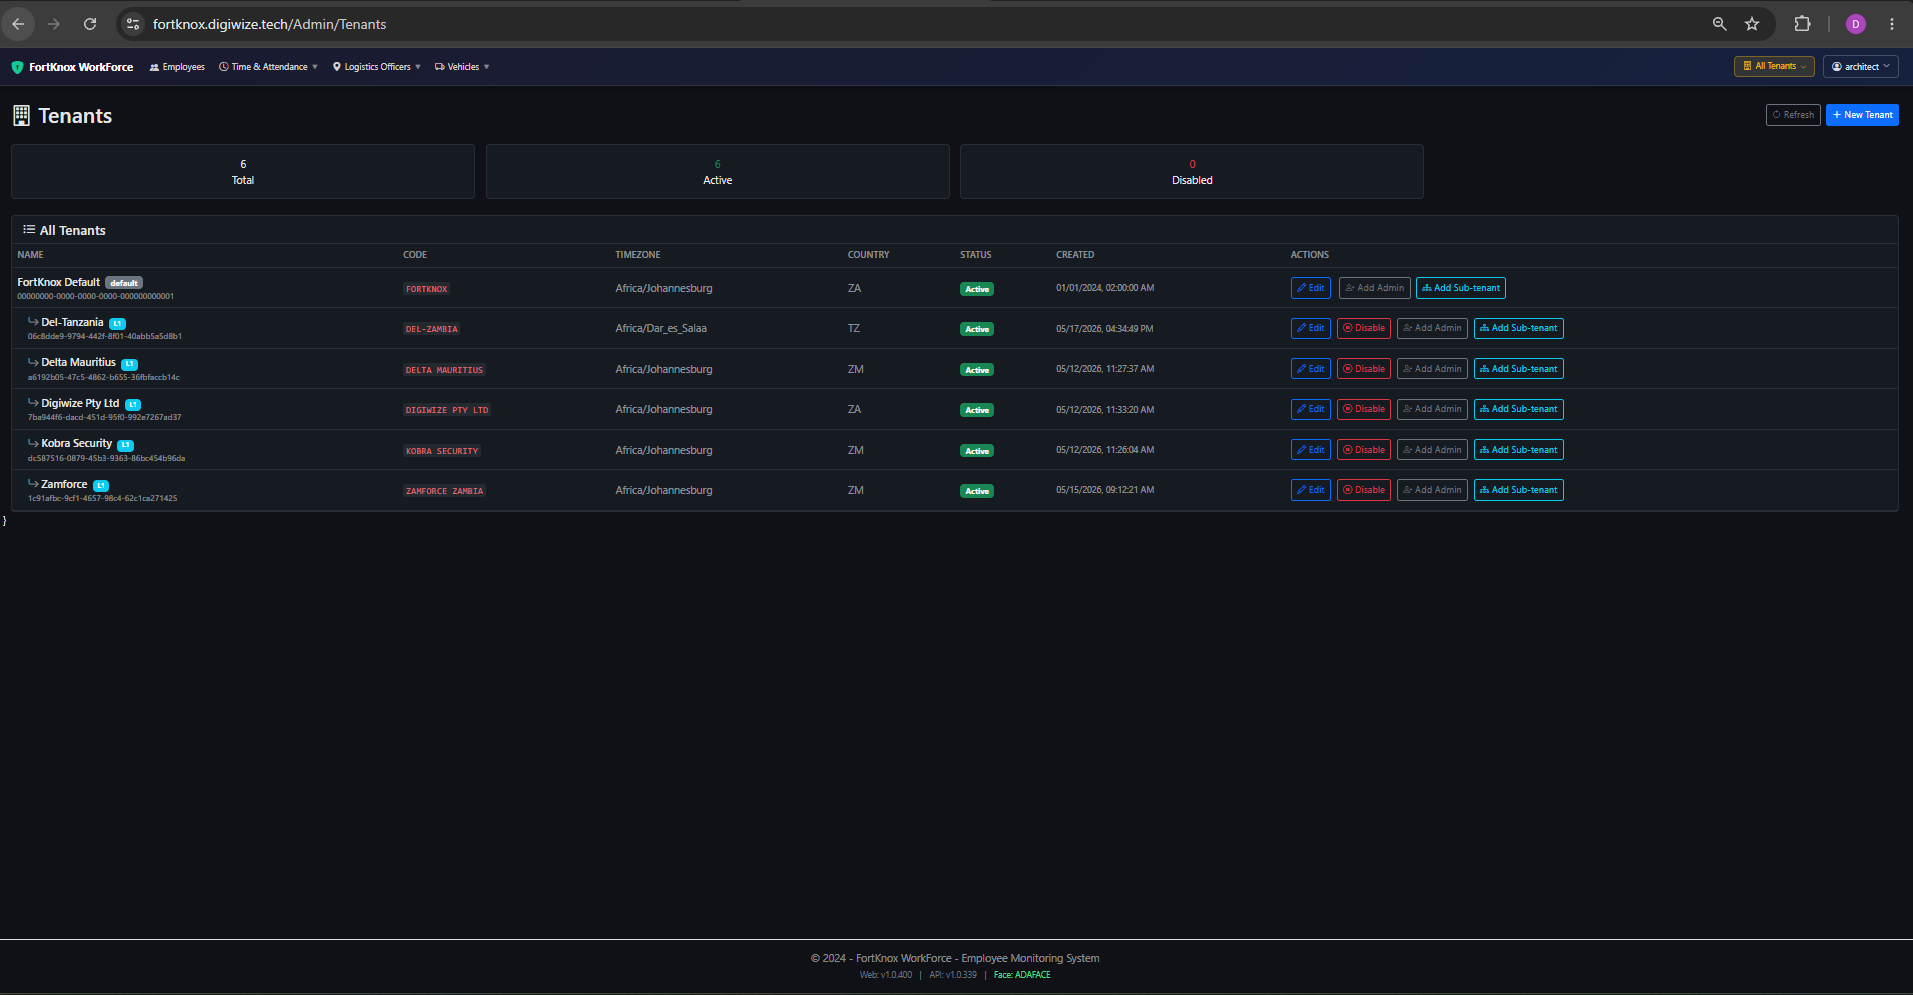Click the DEL-ZAMBIA code badge
The width and height of the screenshot is (1913, 995).
(432, 329)
